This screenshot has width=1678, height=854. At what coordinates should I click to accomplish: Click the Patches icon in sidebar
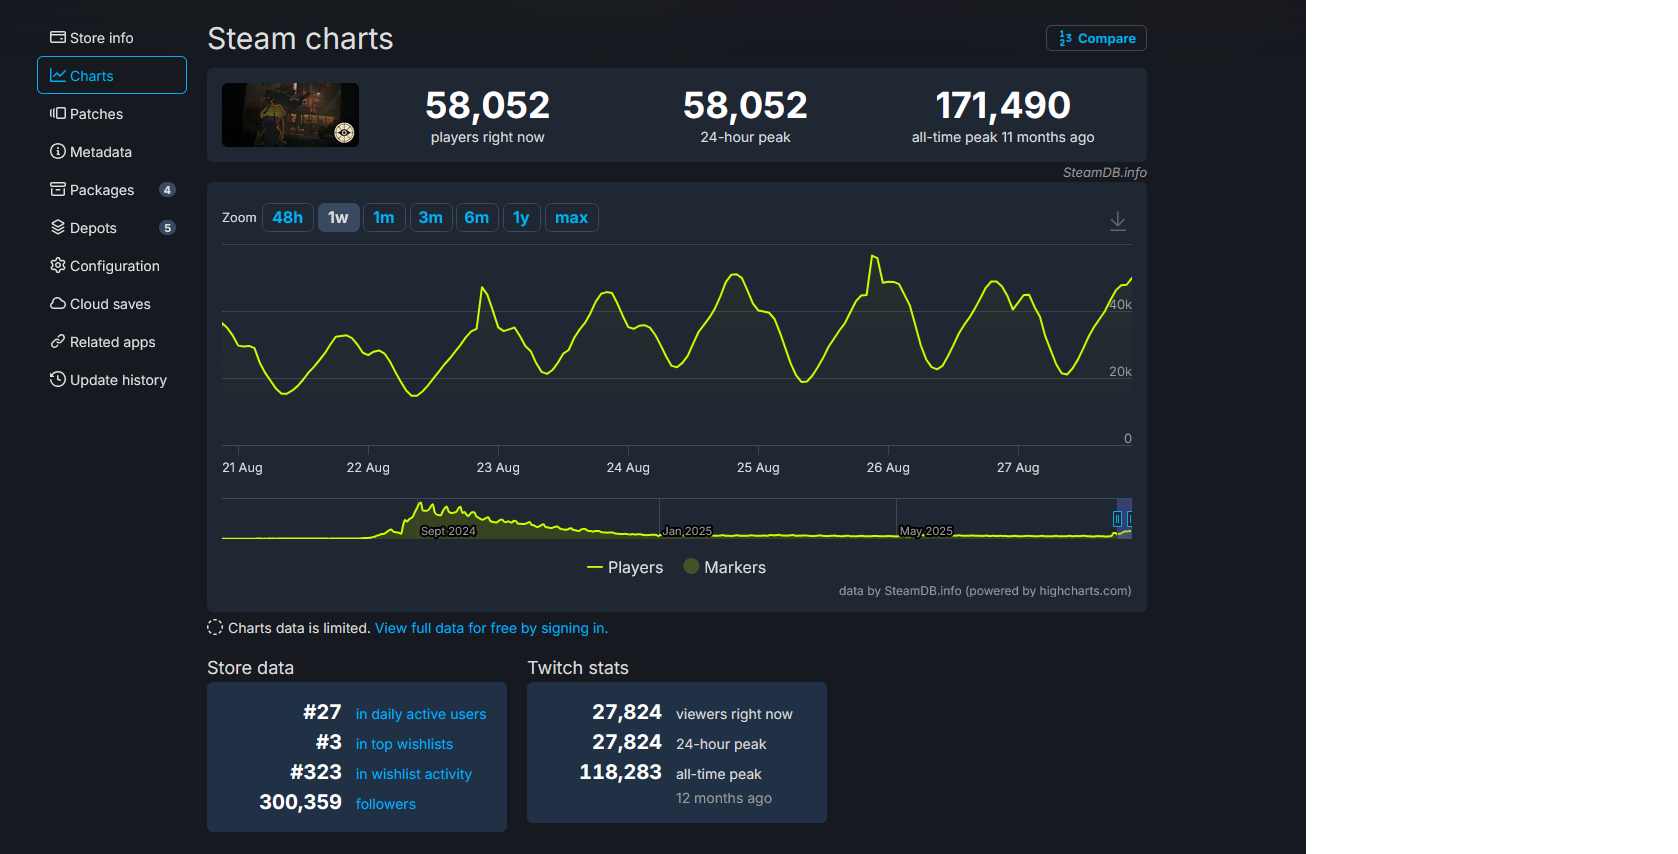coord(58,114)
